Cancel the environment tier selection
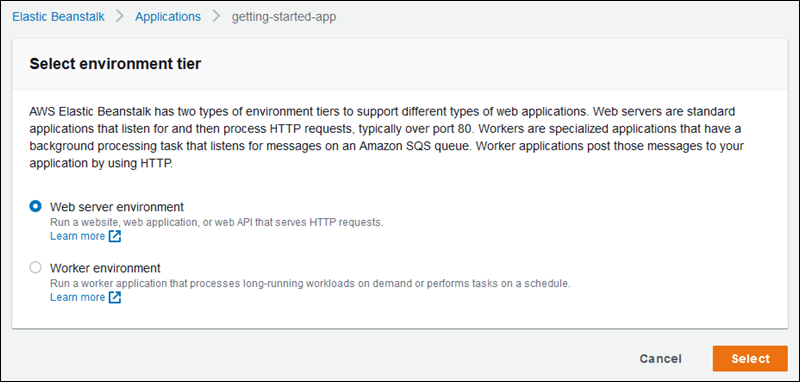 (x=661, y=359)
